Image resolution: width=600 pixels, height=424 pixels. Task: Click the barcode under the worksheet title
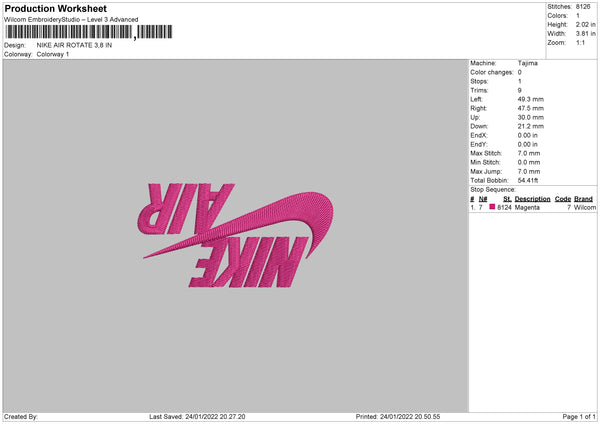89,32
